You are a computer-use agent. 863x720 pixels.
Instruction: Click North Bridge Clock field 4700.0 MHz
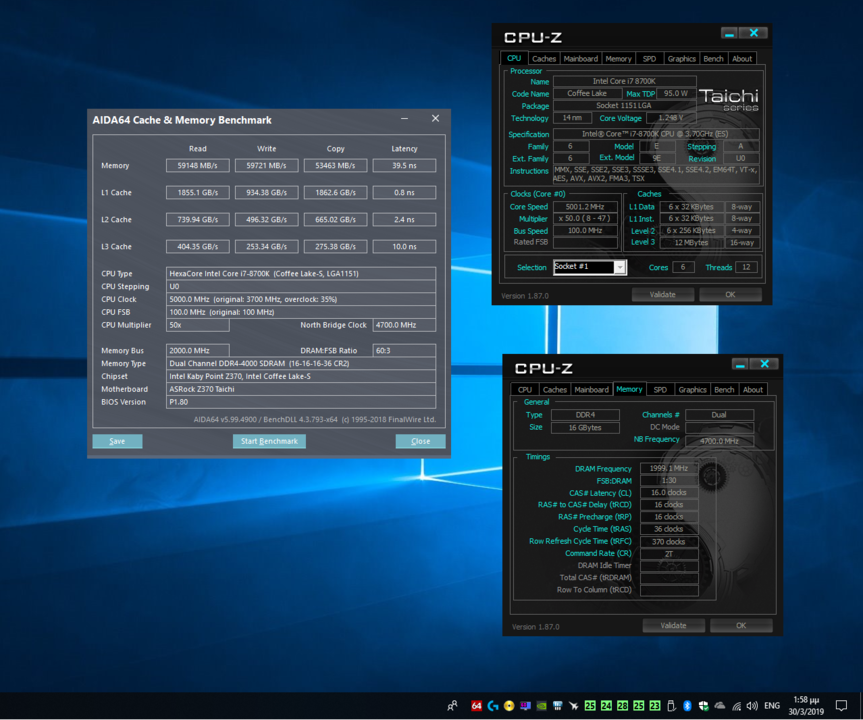click(404, 325)
